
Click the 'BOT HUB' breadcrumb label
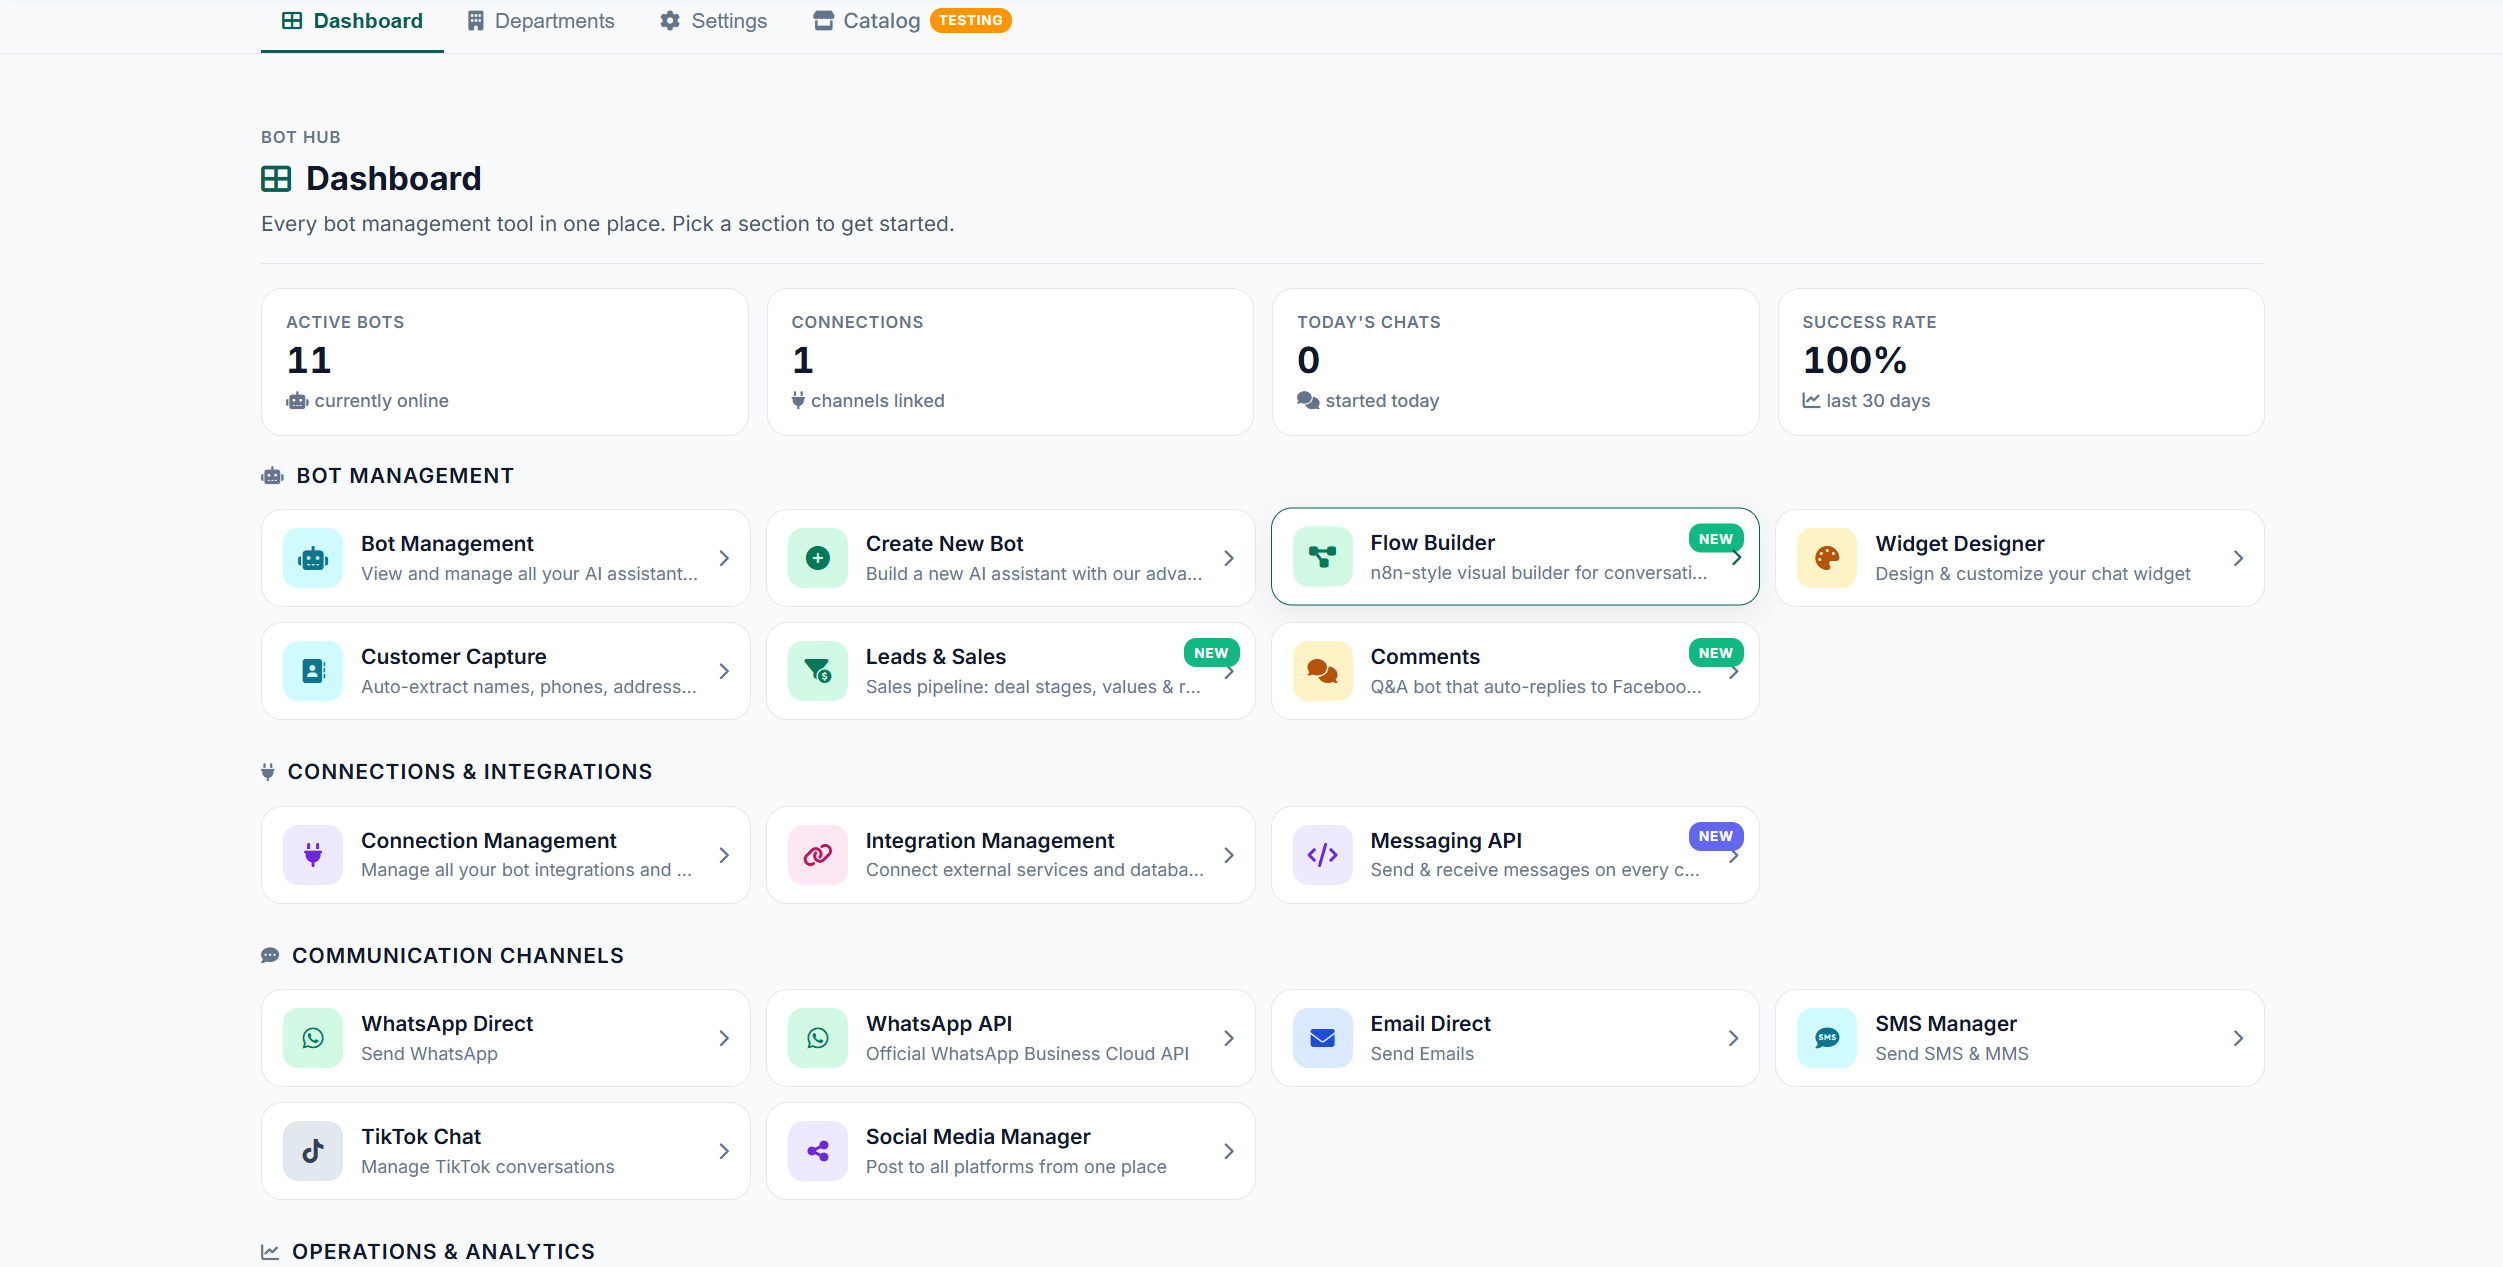click(301, 137)
